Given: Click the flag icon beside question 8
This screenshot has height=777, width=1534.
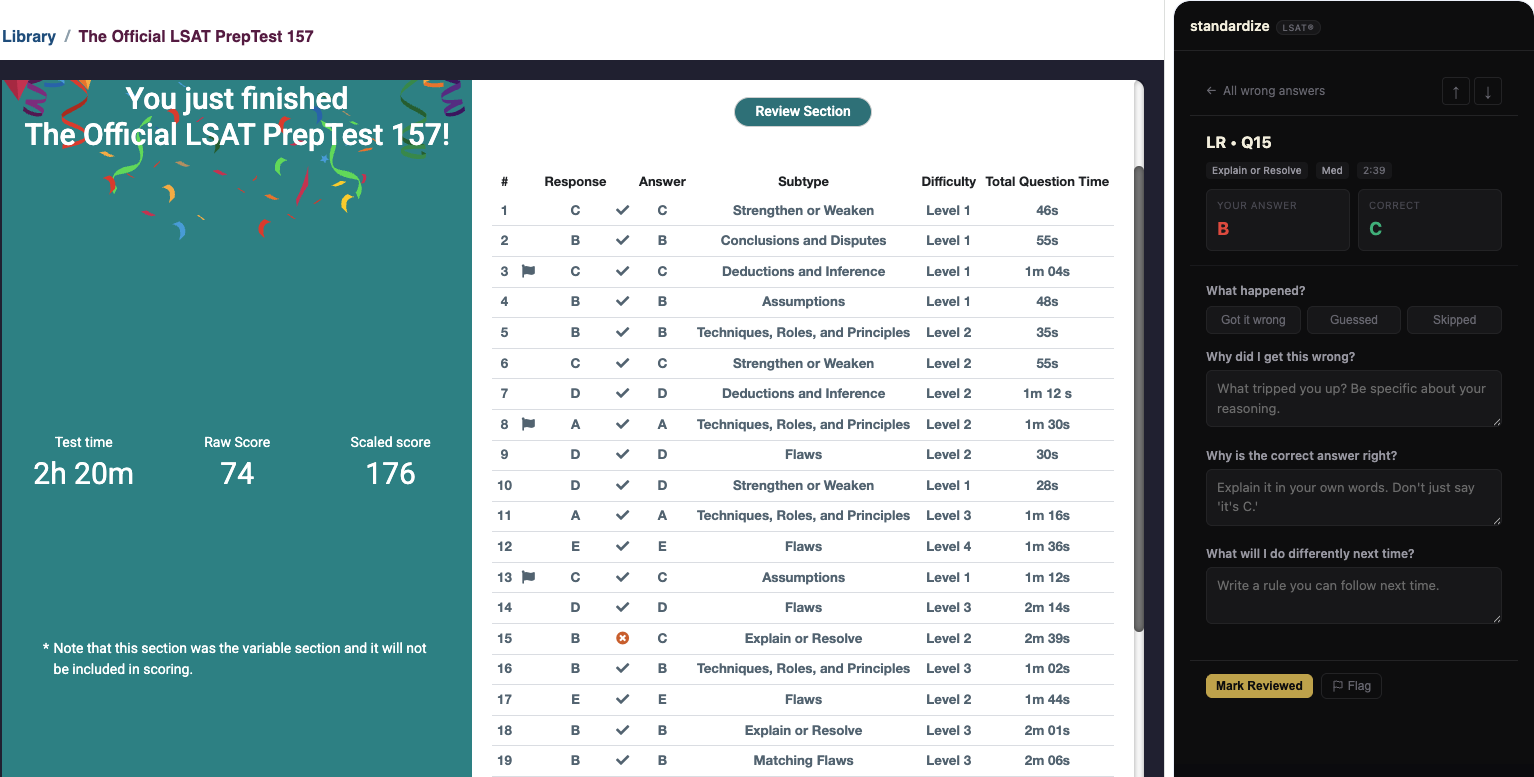Looking at the screenshot, I should (527, 424).
